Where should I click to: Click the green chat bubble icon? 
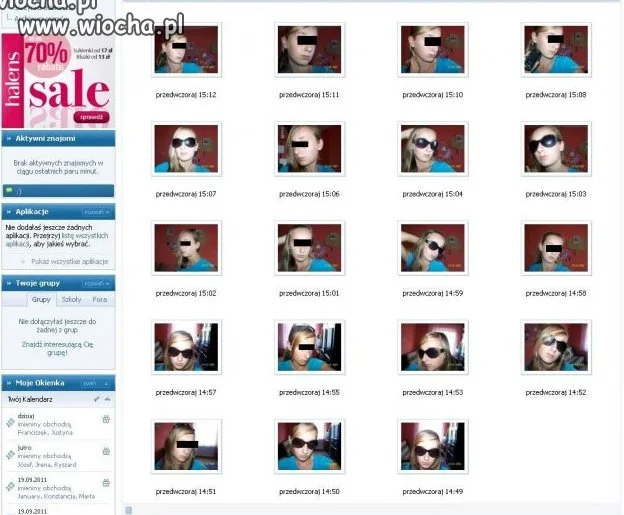(x=9, y=191)
